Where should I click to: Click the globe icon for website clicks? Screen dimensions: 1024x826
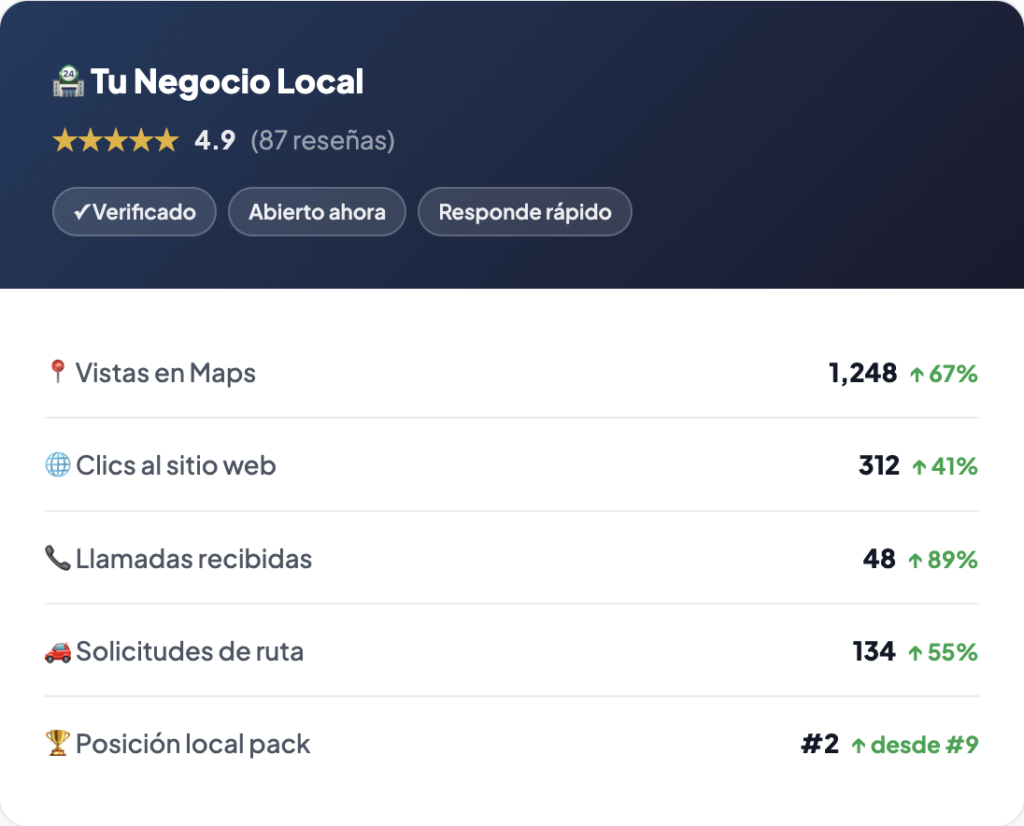point(58,465)
